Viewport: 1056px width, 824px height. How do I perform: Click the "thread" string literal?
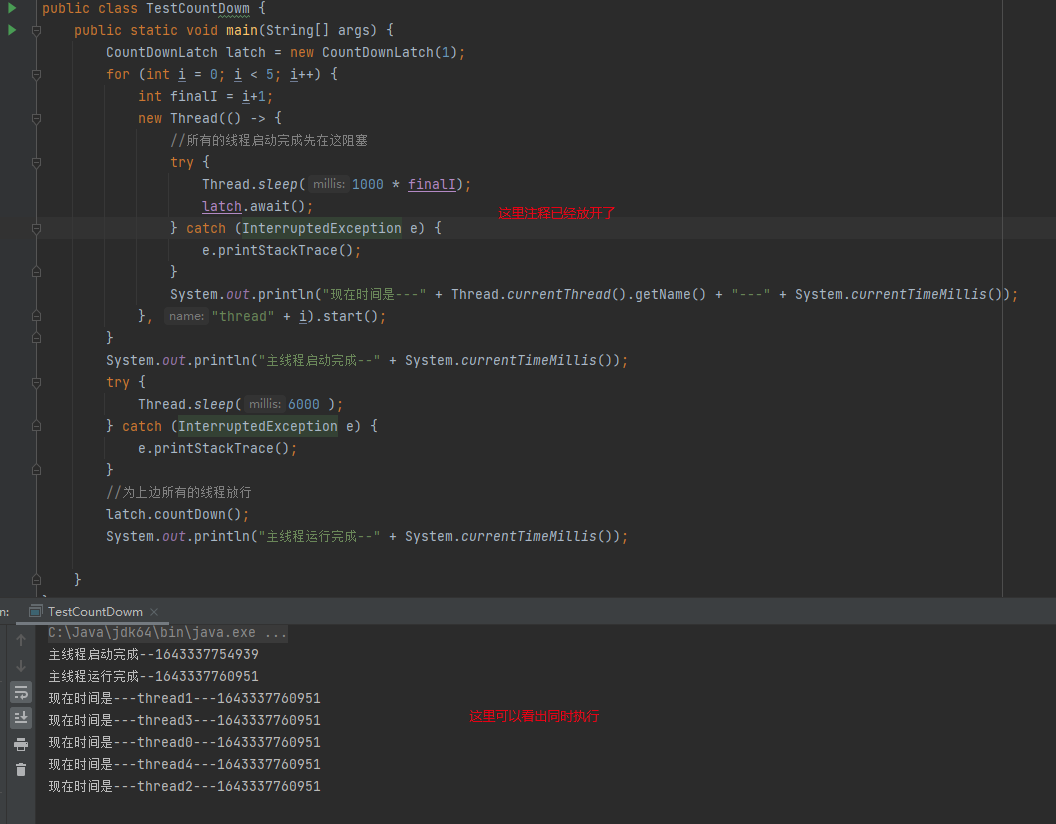(242, 316)
